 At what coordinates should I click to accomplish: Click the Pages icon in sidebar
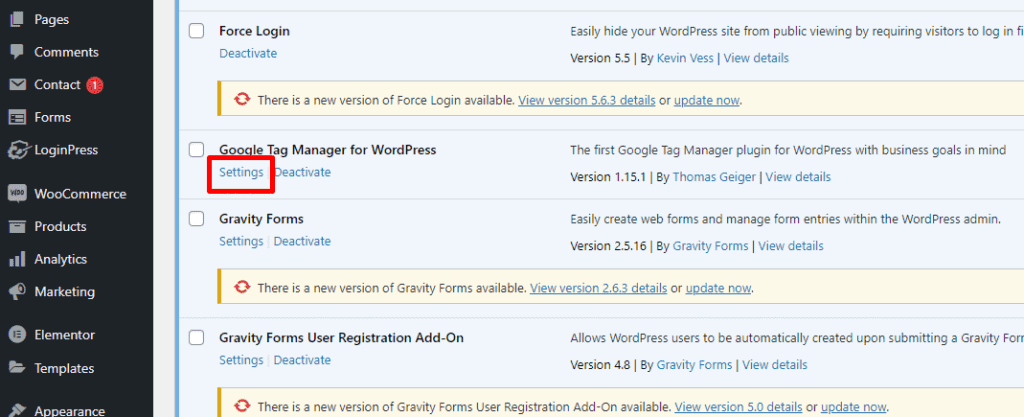tap(16, 19)
